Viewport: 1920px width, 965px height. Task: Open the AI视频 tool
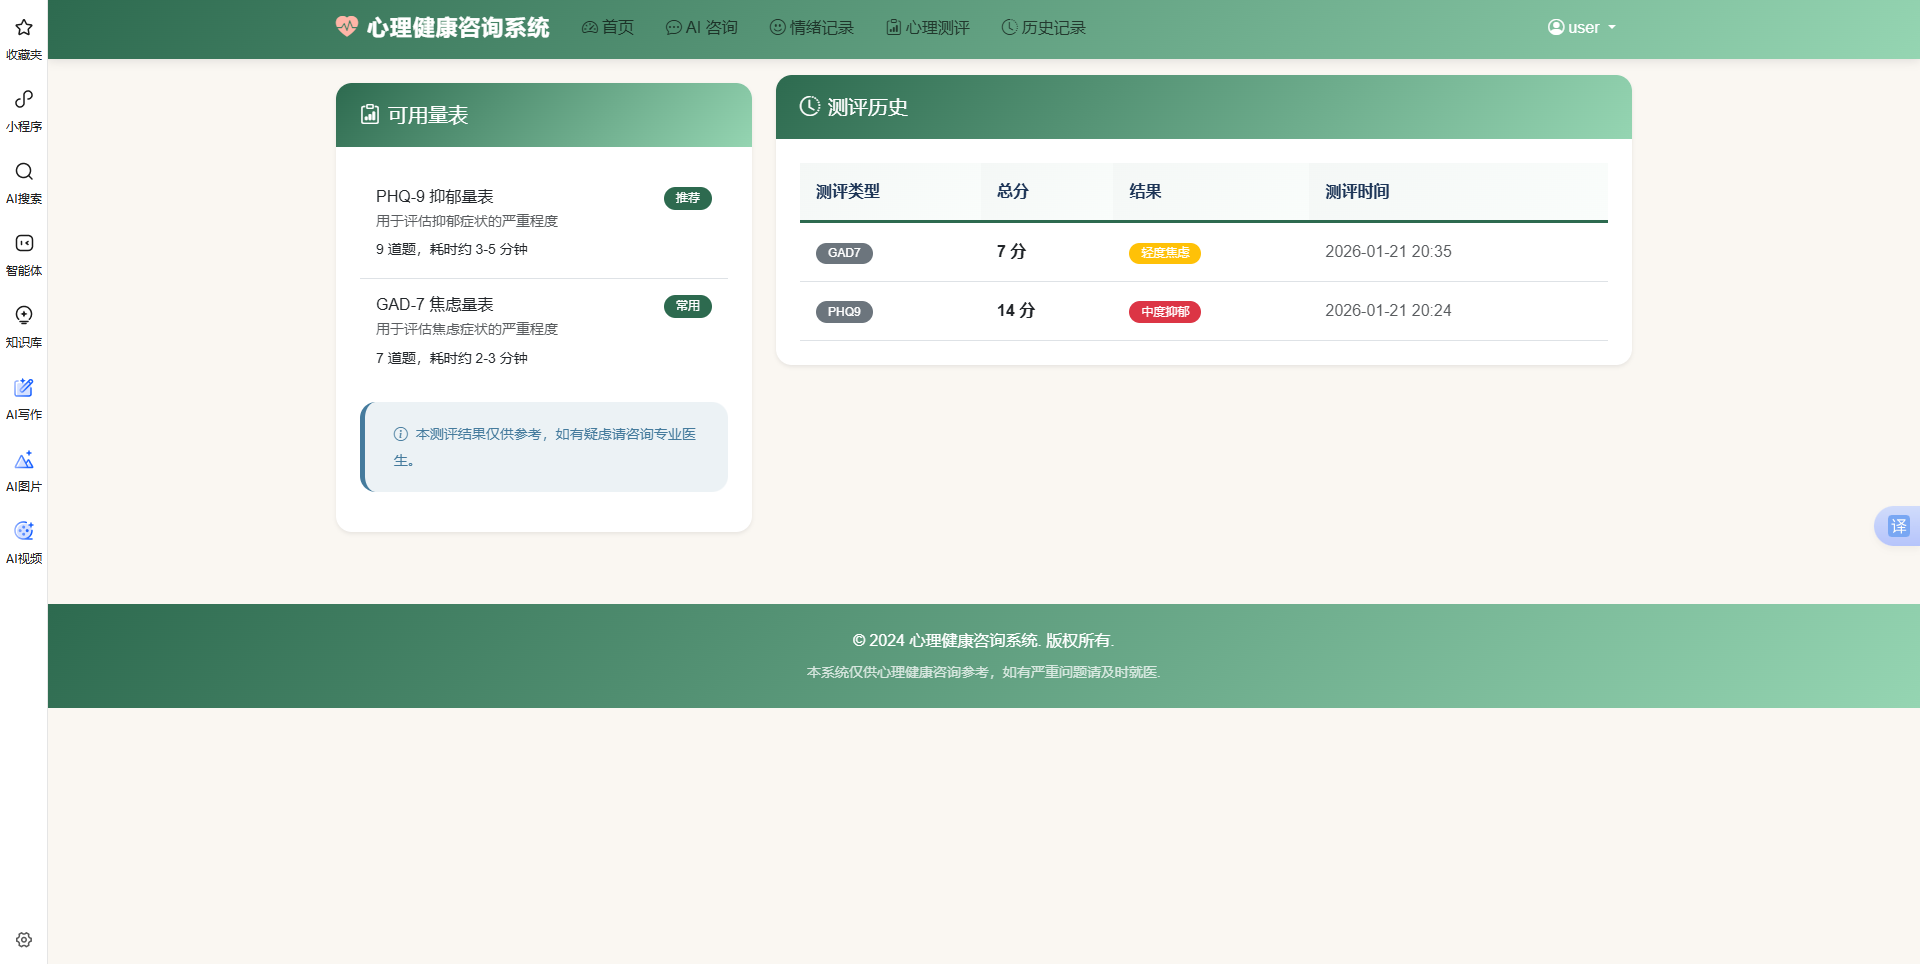coord(23,541)
